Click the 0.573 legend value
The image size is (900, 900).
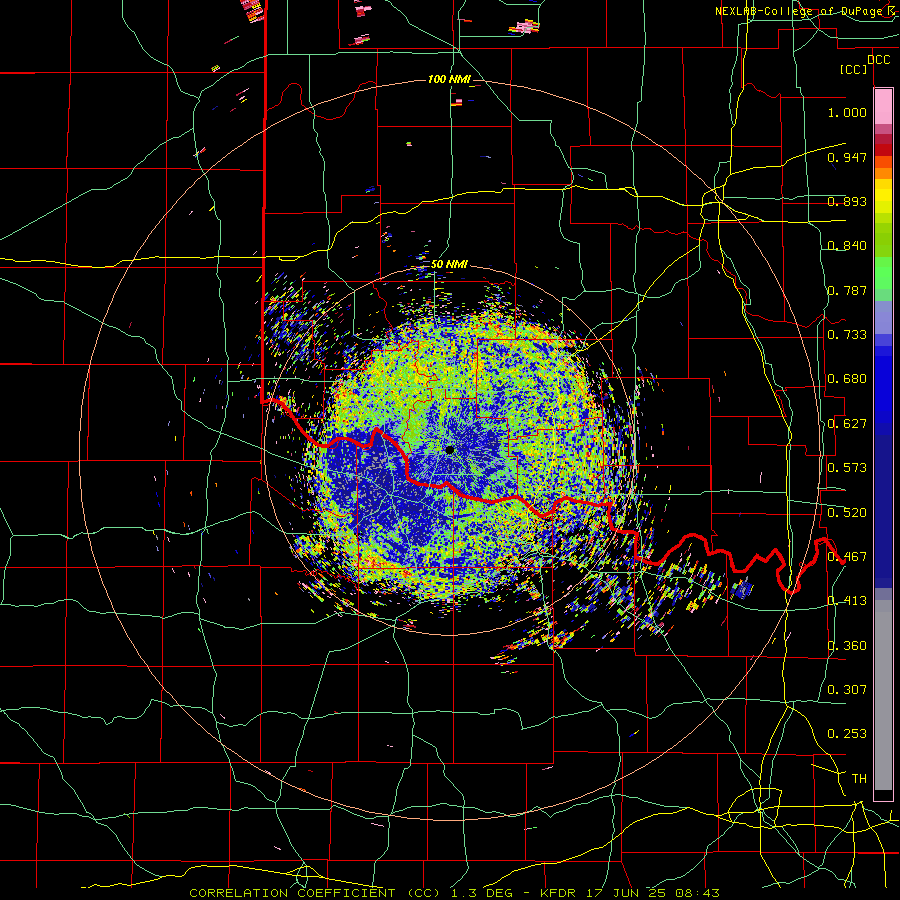pyautogui.click(x=847, y=468)
